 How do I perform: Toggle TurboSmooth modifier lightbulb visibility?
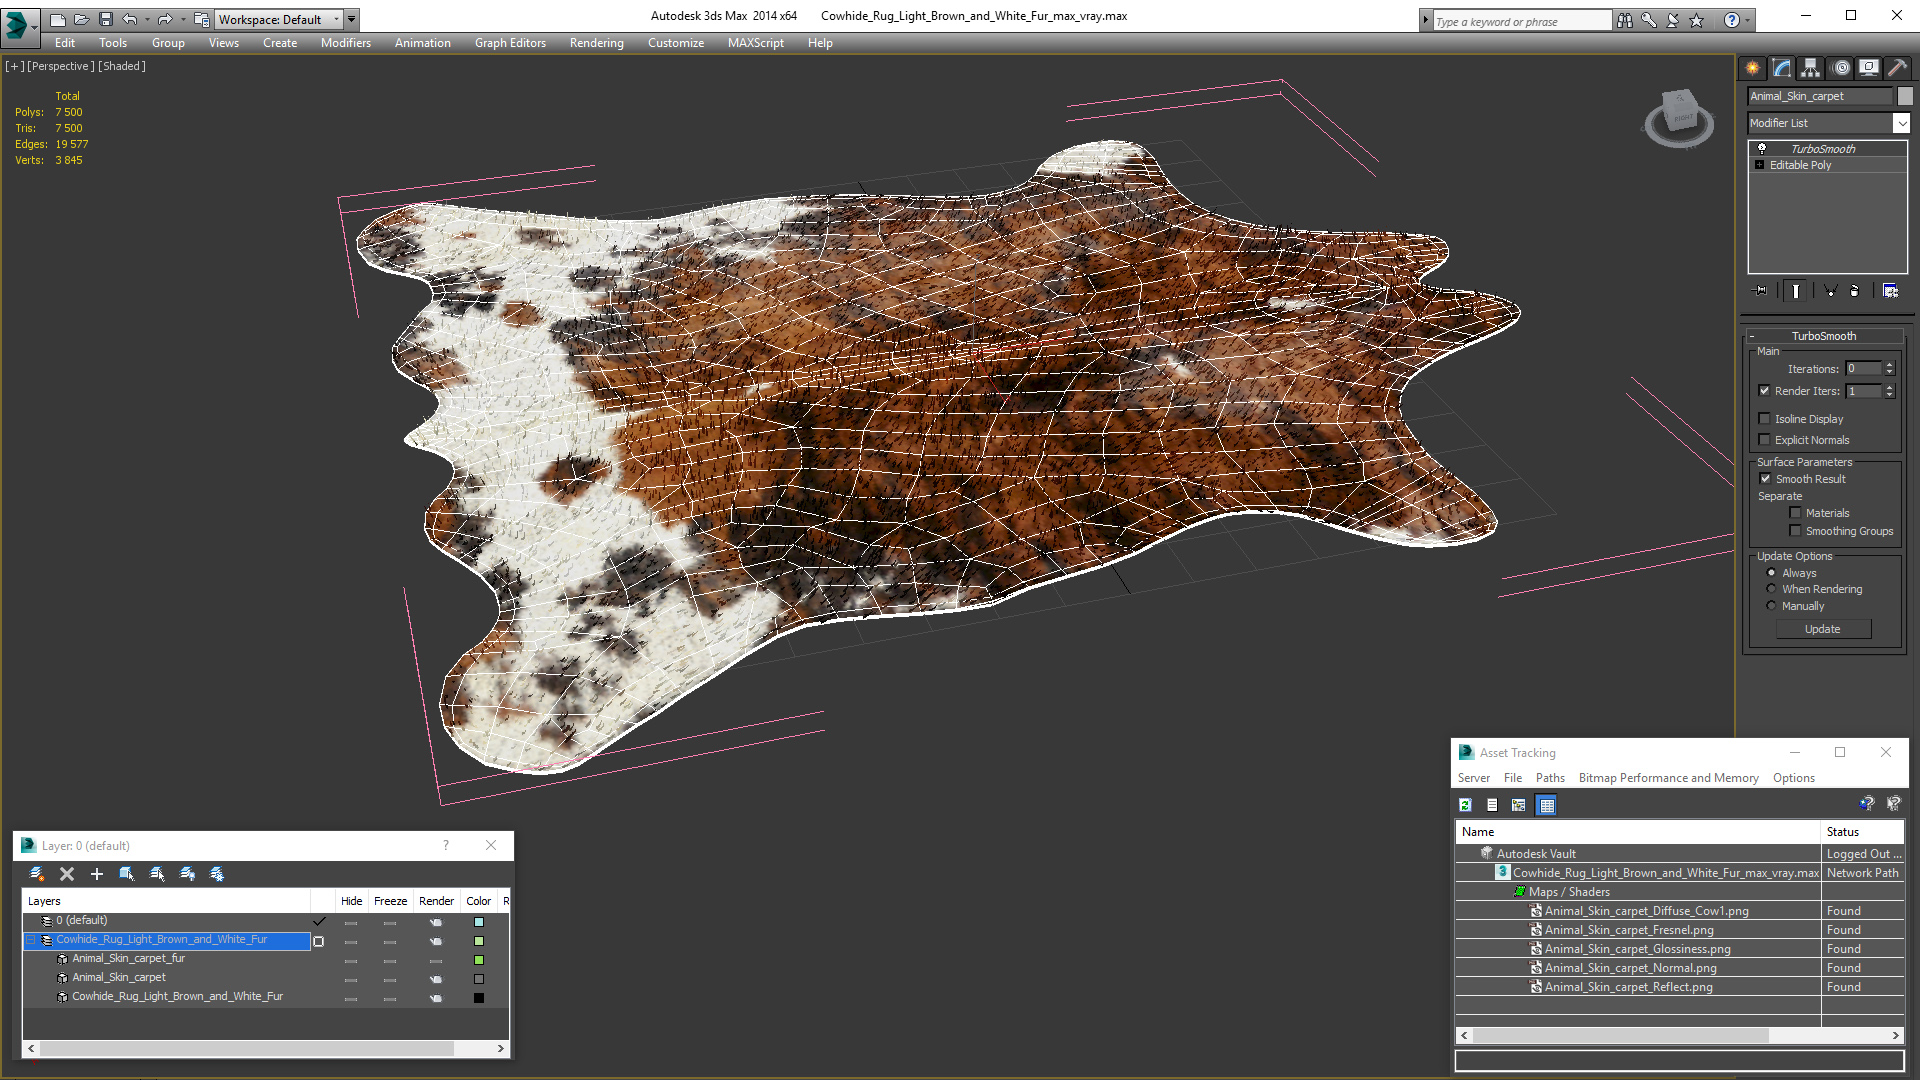[1762, 148]
